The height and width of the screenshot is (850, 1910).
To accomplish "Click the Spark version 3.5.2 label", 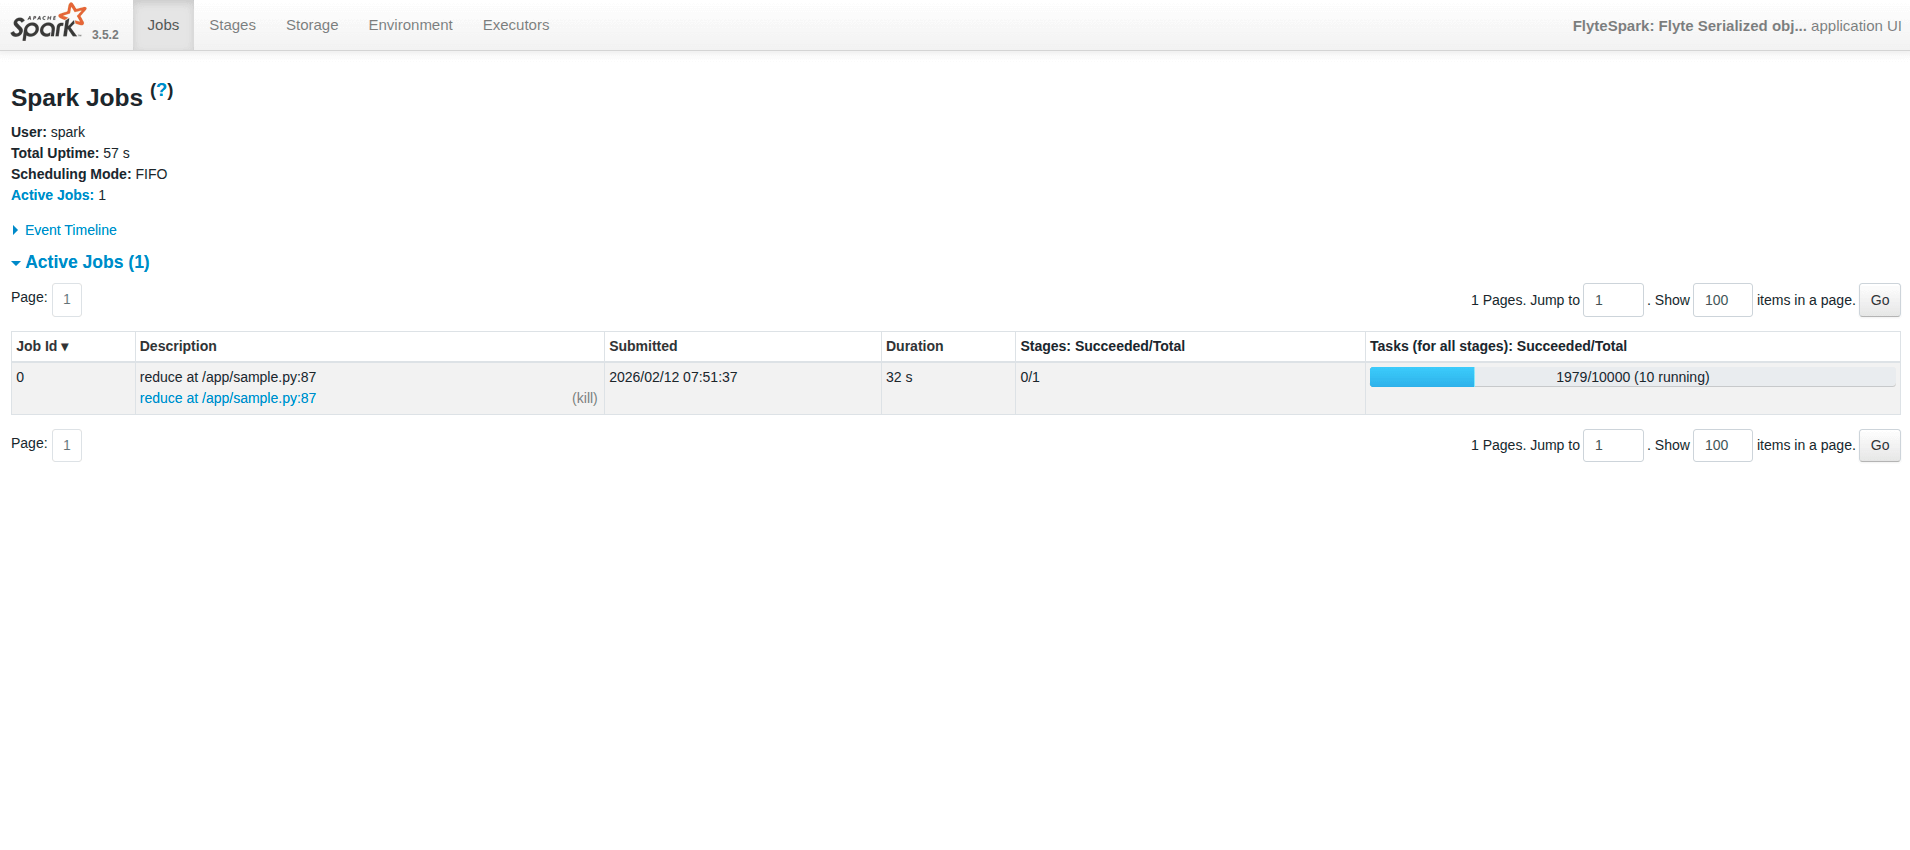I will pos(105,34).
